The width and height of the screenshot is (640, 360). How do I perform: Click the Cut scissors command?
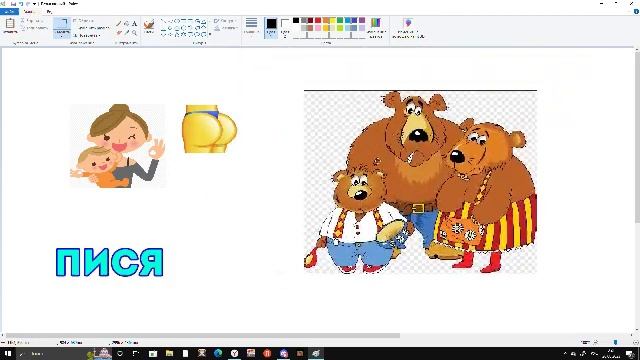pyautogui.click(x=31, y=20)
